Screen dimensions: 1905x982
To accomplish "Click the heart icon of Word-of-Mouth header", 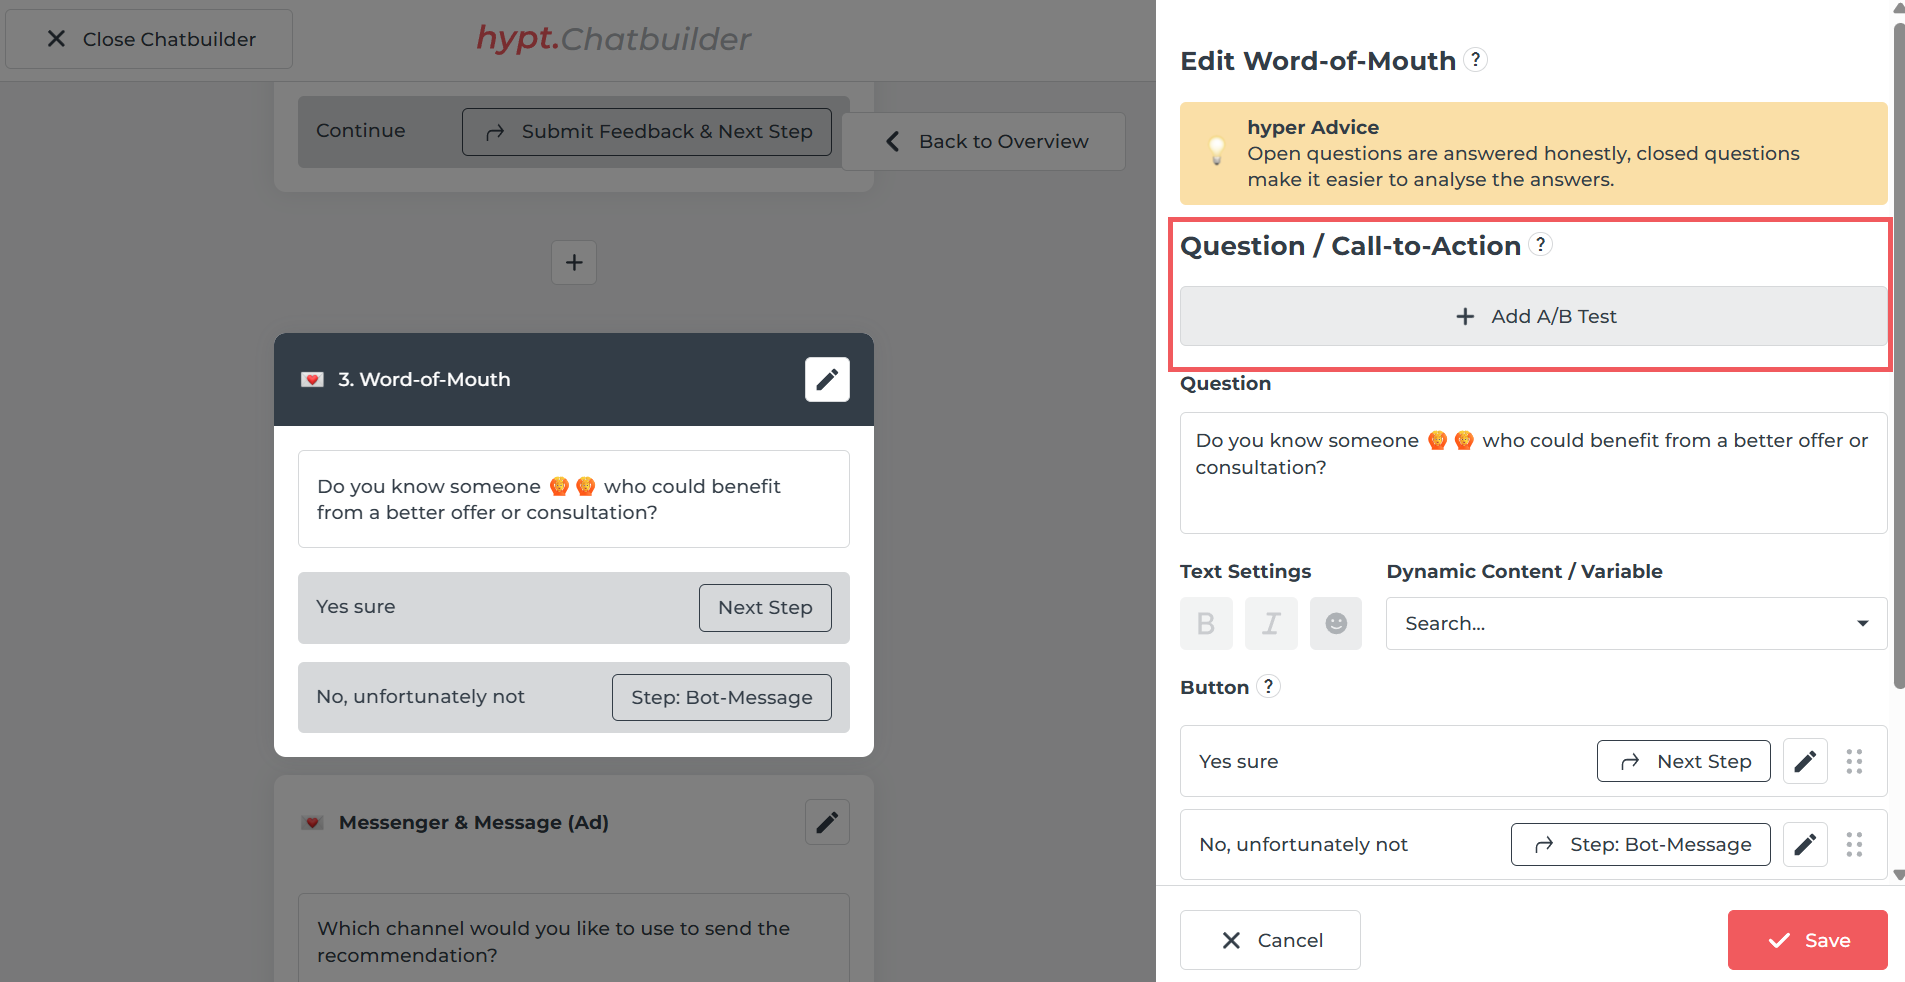I will point(312,380).
